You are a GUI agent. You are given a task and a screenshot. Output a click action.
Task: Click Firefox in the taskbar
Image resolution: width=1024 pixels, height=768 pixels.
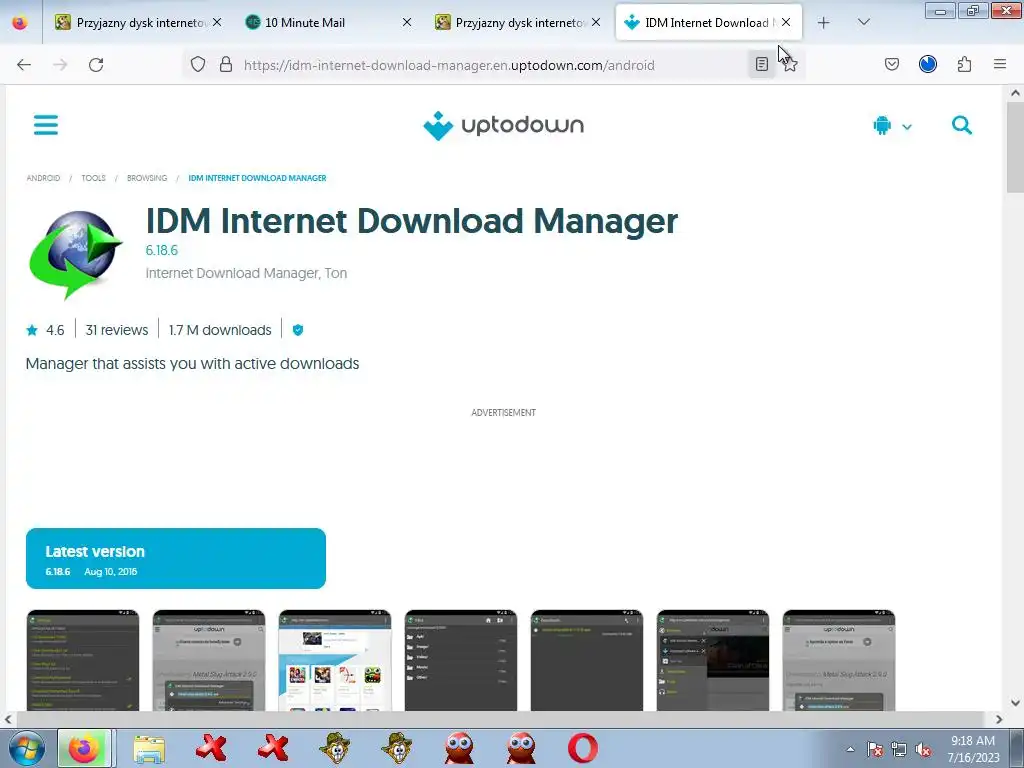pos(85,748)
